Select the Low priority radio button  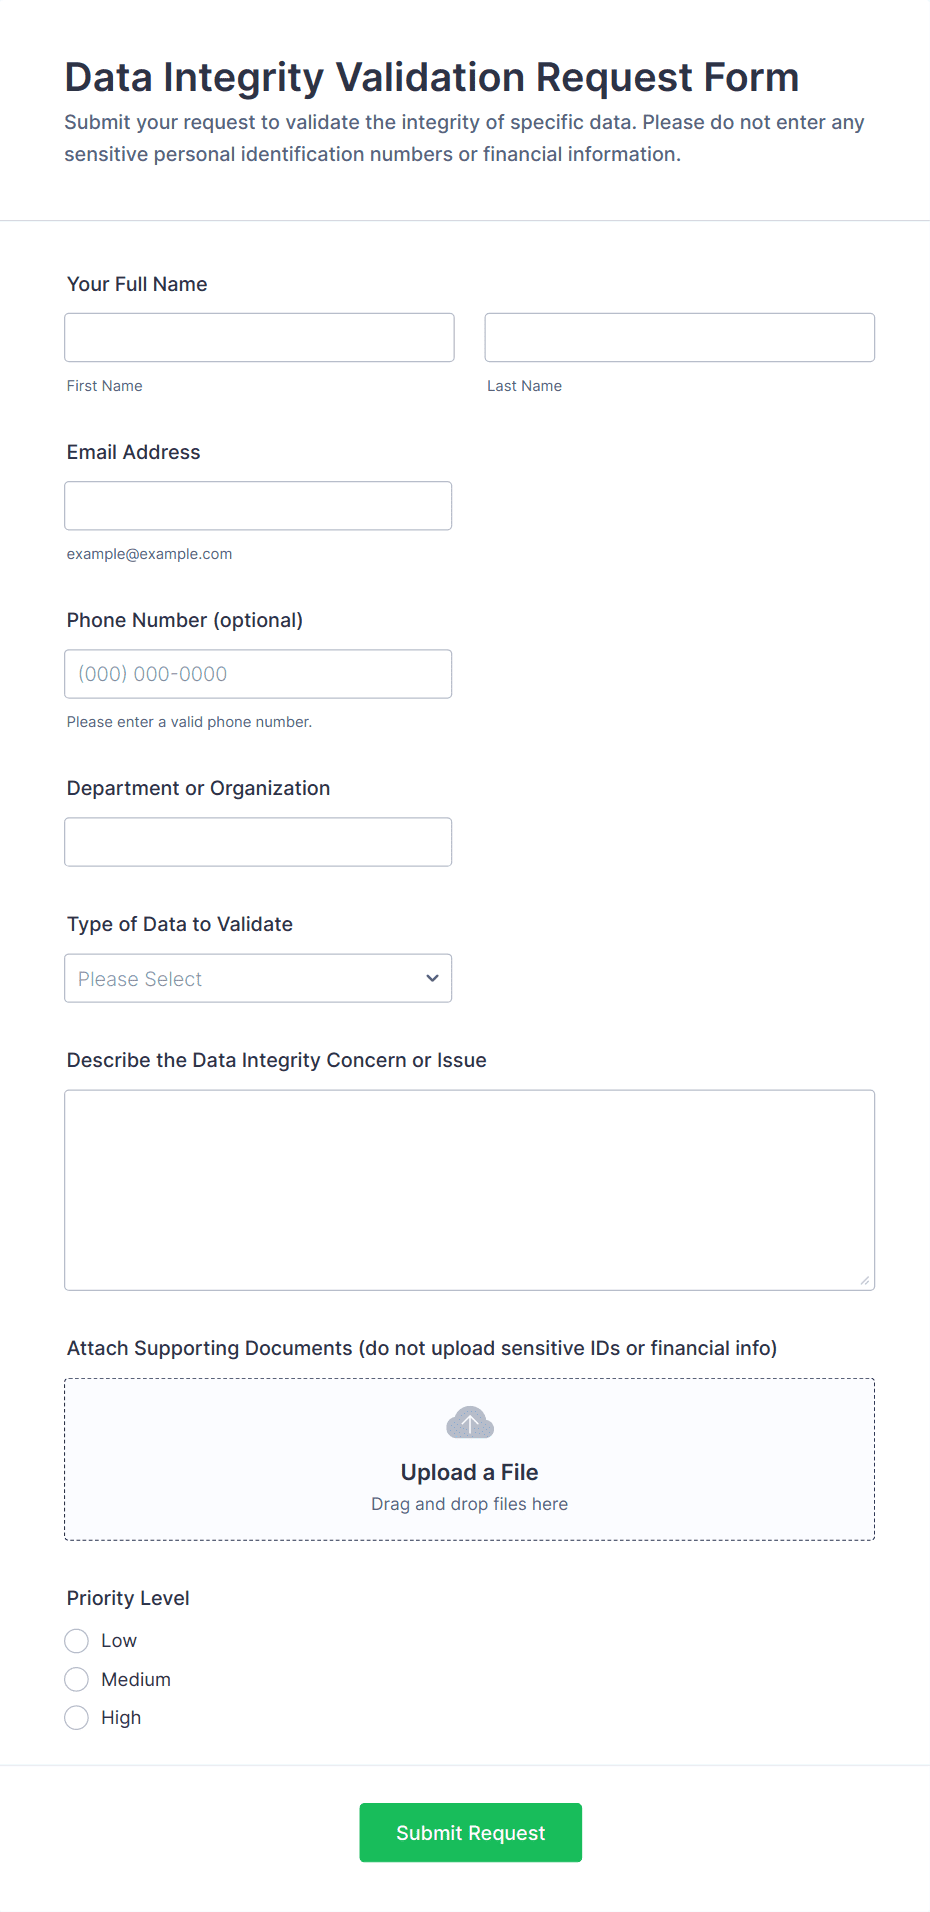pos(77,1641)
